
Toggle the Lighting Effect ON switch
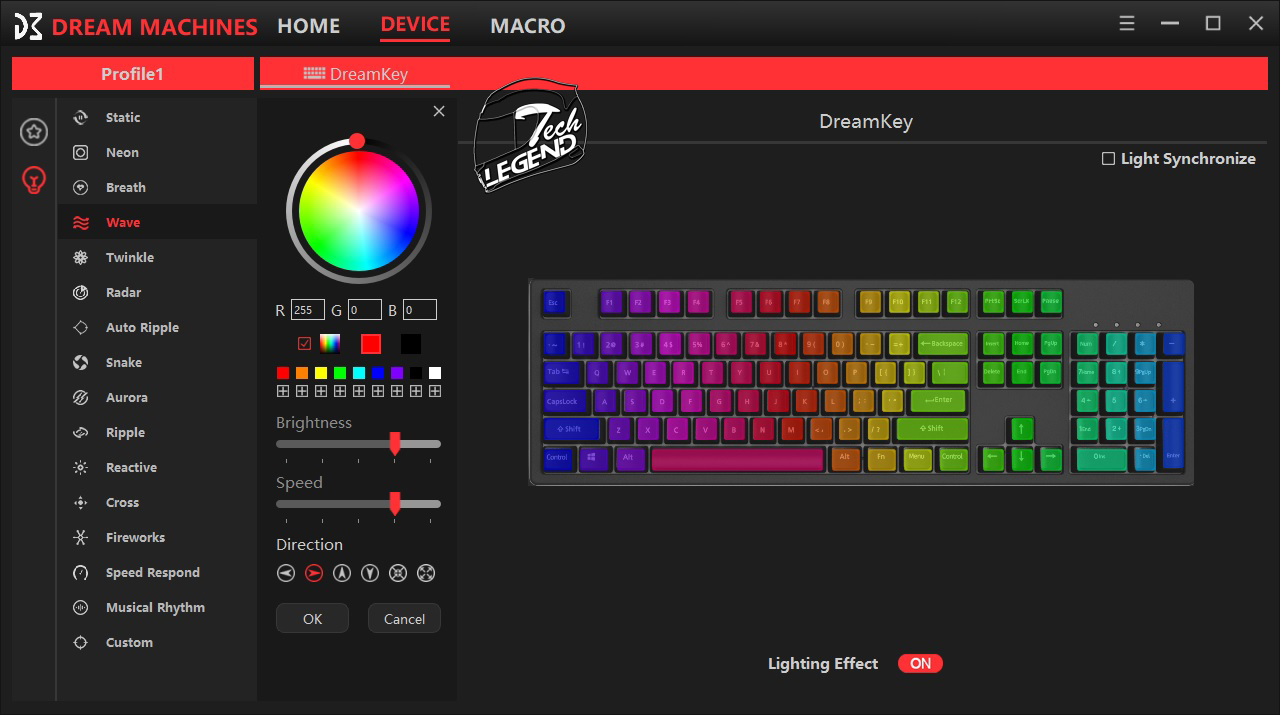click(x=920, y=663)
